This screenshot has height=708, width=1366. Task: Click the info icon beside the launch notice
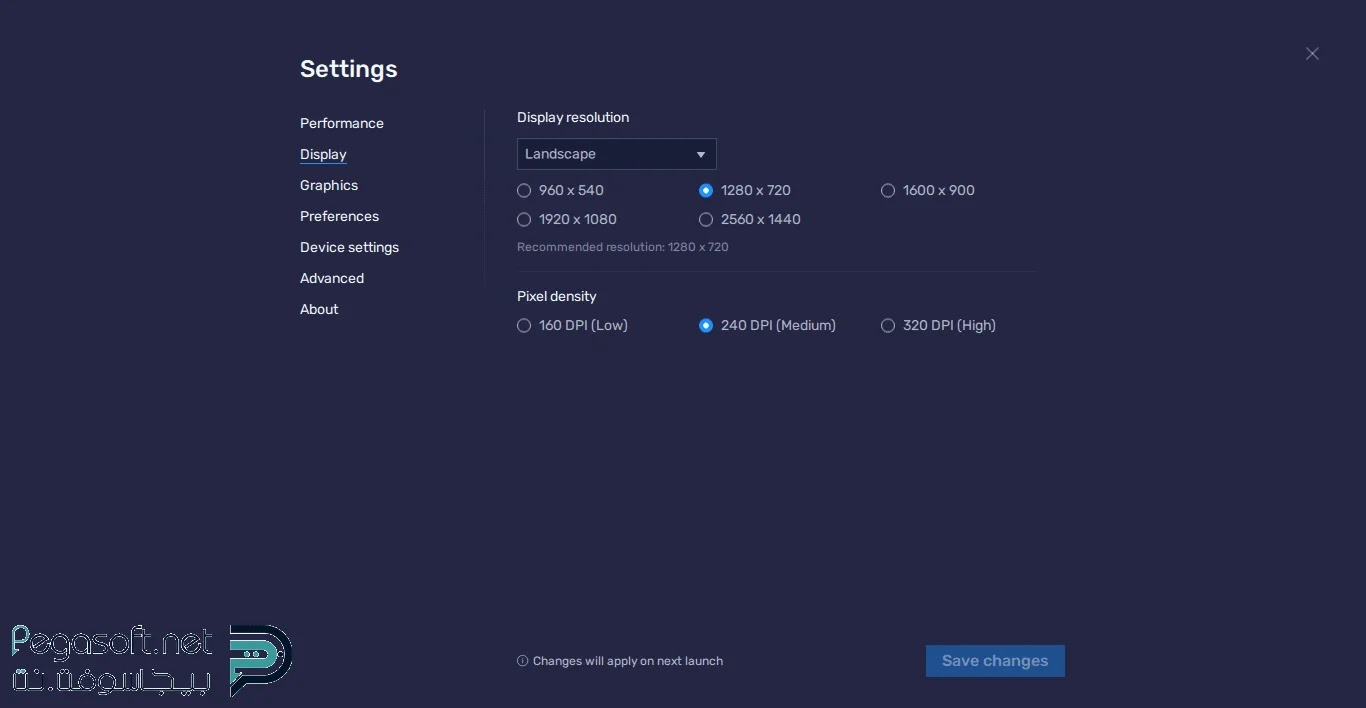point(522,661)
